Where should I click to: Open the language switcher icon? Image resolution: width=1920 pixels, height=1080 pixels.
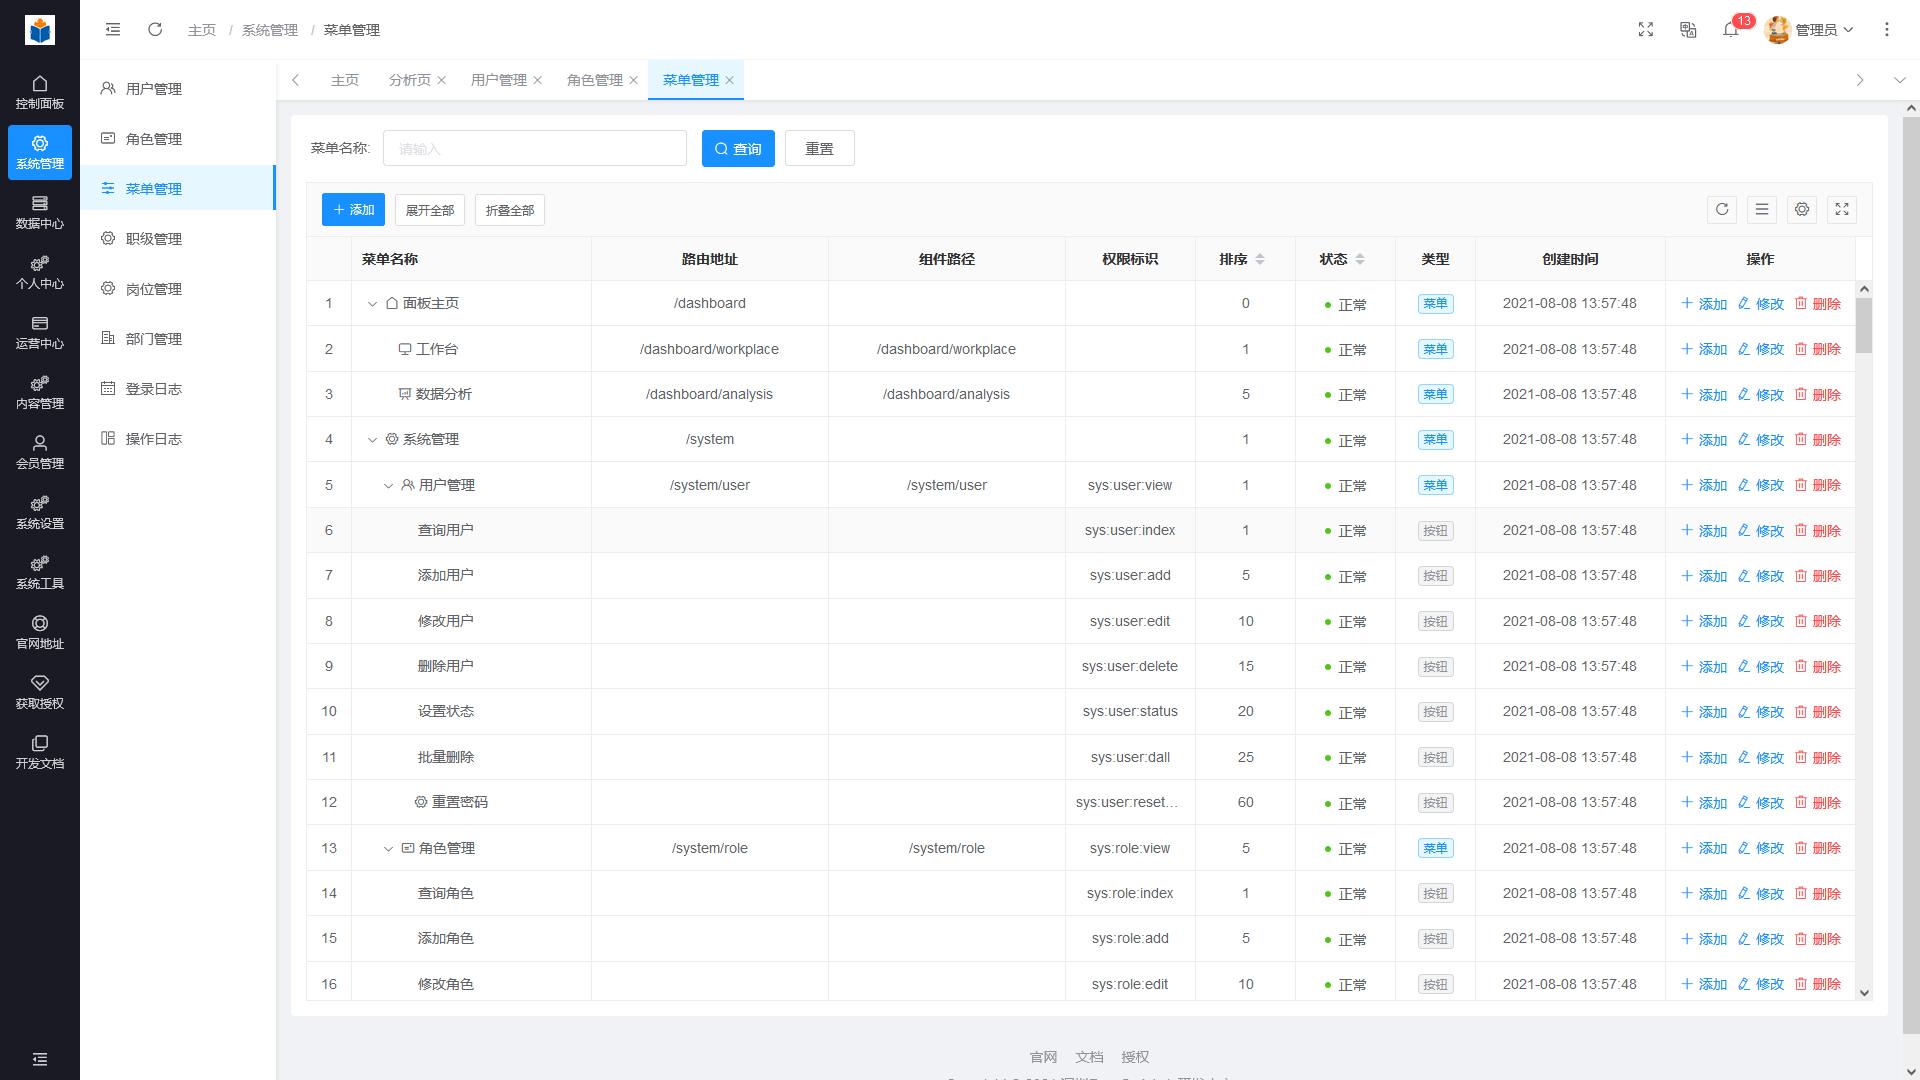point(1688,30)
